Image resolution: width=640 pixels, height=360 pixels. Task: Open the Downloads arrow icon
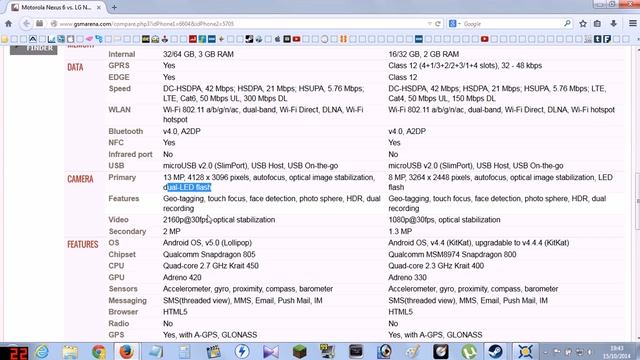(613, 24)
